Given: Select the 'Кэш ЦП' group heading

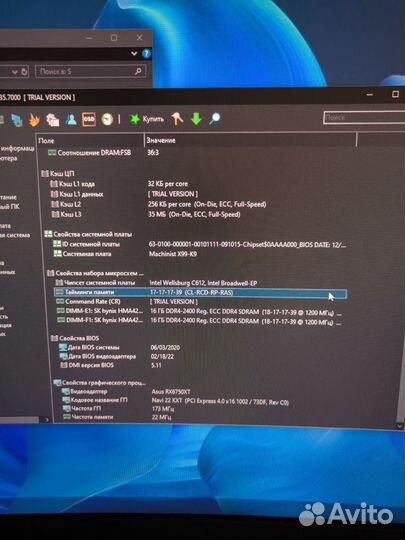Looking at the screenshot, I should 58,173.
